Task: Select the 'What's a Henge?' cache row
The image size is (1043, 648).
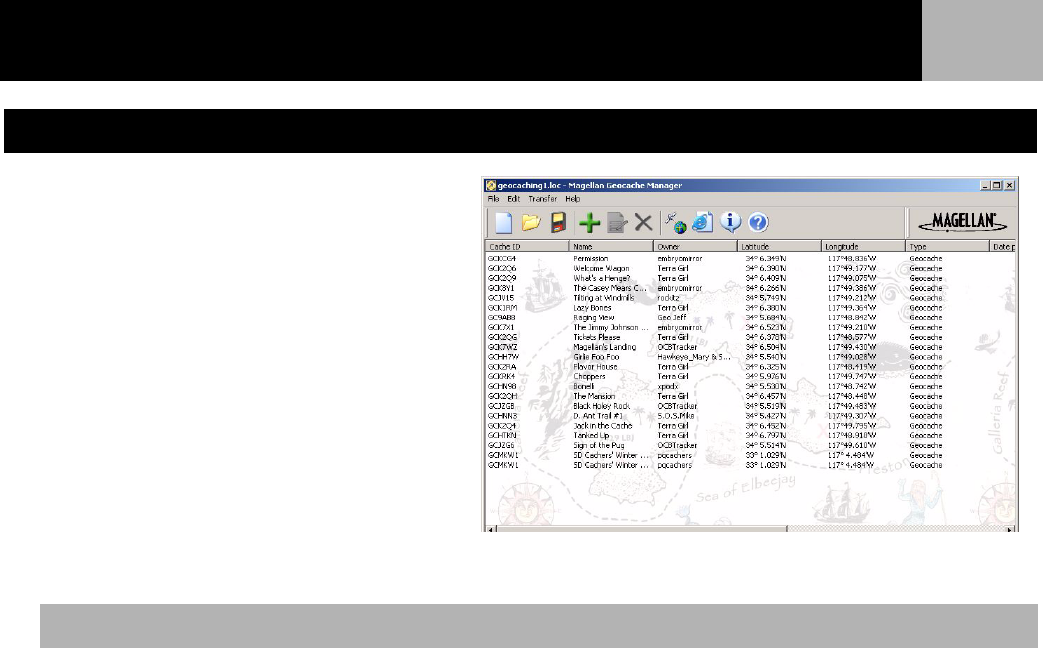Action: point(750,278)
